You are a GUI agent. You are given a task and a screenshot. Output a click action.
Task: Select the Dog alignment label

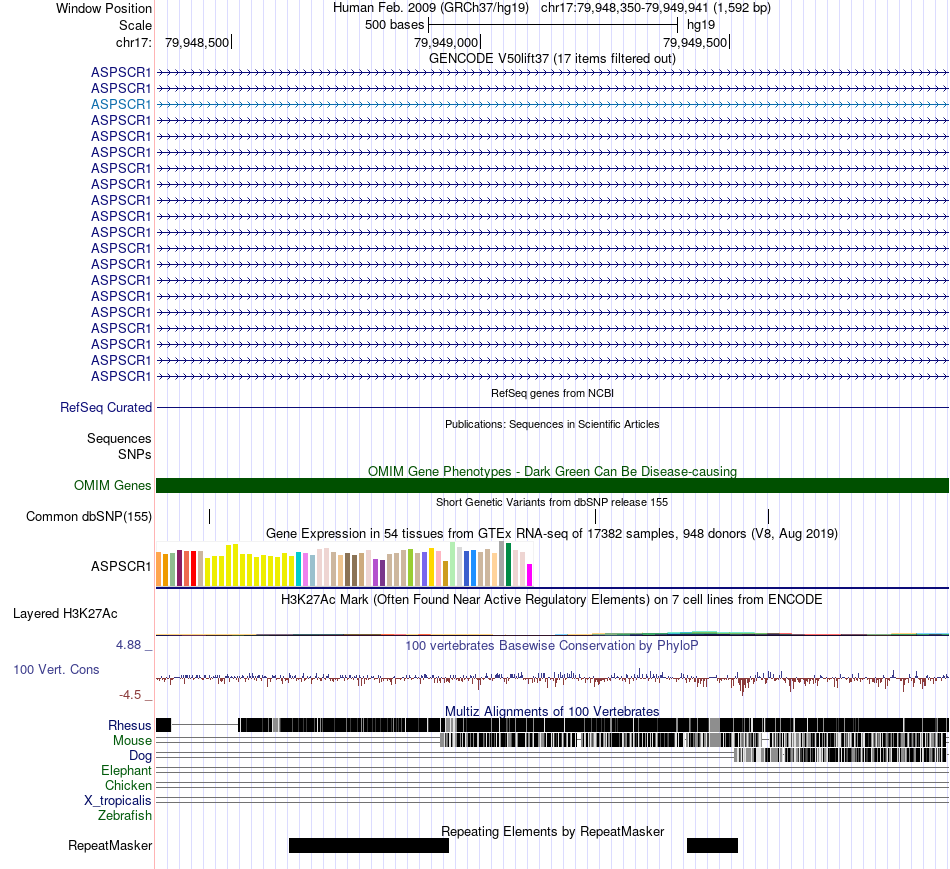141,756
